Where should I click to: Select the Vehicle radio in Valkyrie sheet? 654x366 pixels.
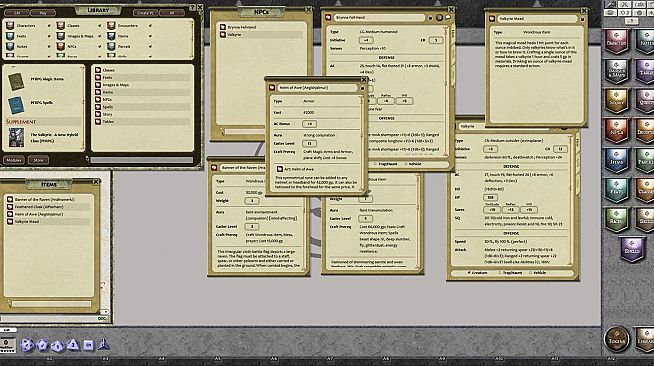531,273
